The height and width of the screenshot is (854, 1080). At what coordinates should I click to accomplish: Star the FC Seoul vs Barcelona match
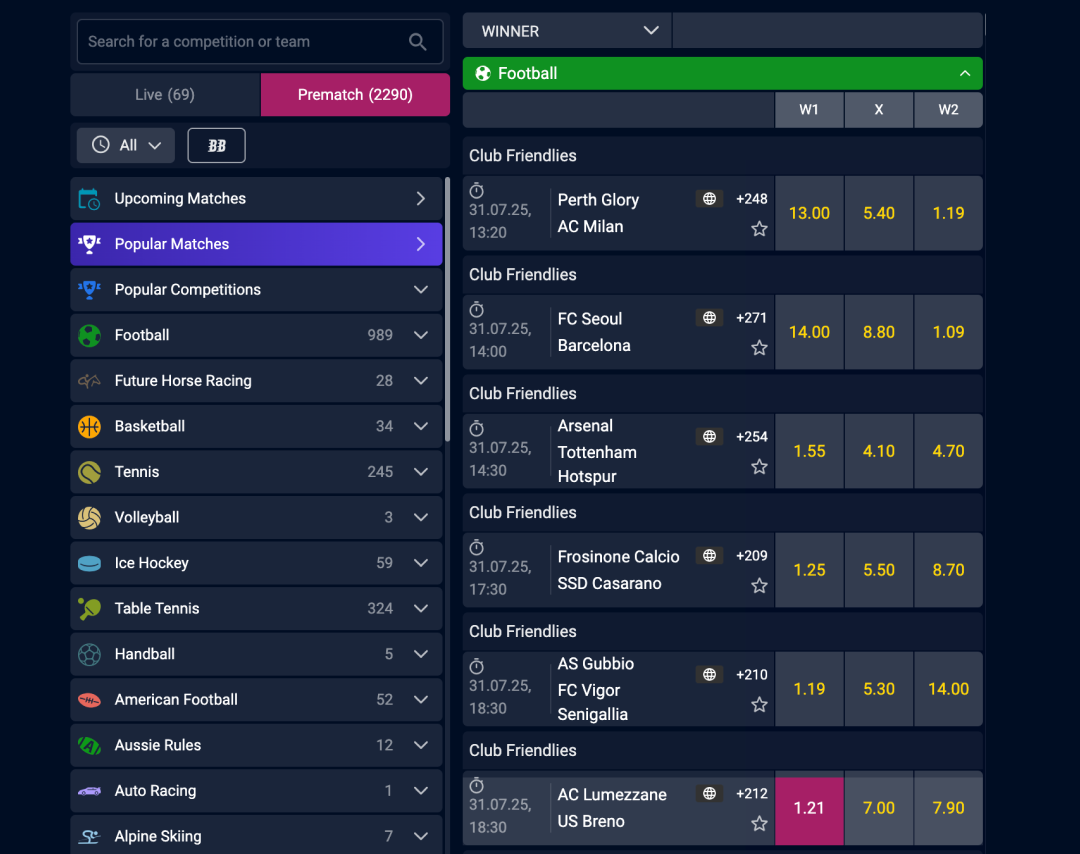tap(759, 348)
